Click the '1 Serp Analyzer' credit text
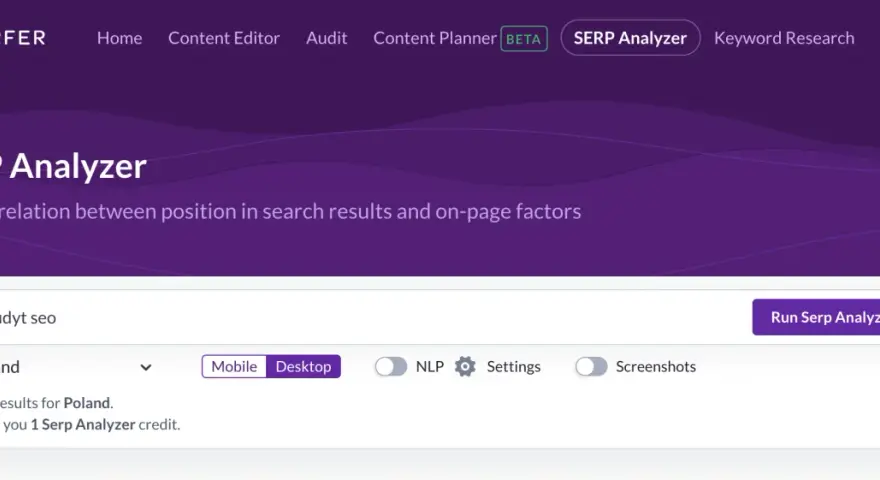Screen dimensions: 880x480 (x=83, y=424)
